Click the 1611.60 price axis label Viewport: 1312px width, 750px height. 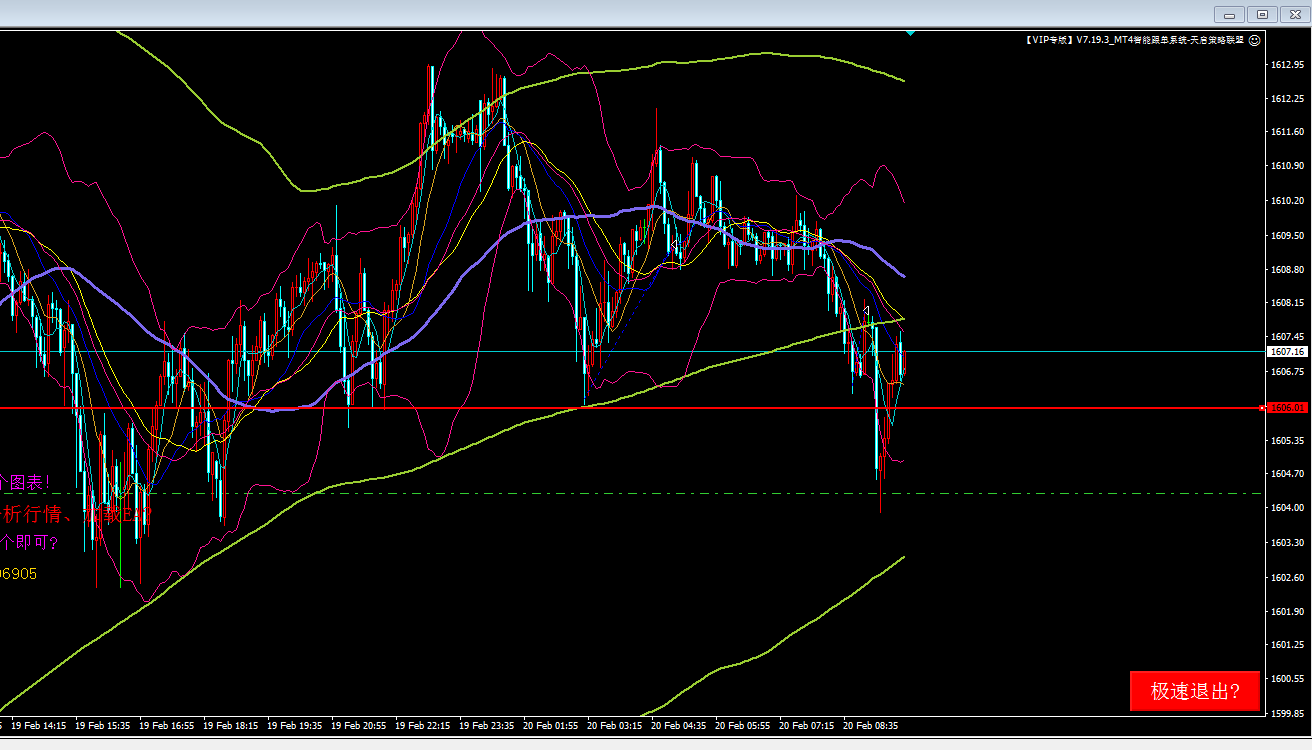pyautogui.click(x=1286, y=132)
